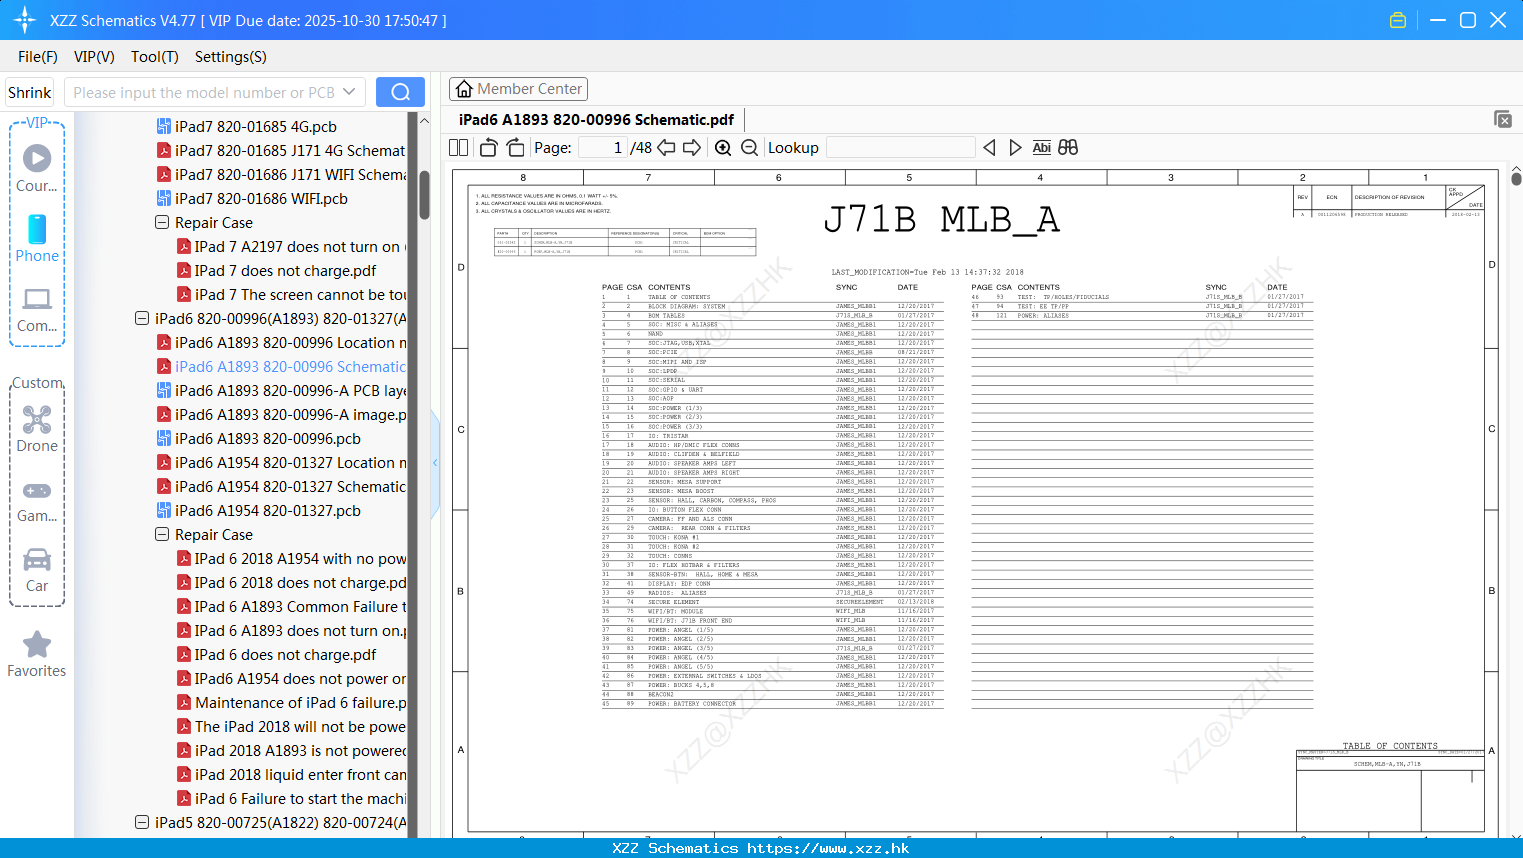Open iPad 2018 liquid enter front camera
1523x858 pixels.
click(x=291, y=774)
